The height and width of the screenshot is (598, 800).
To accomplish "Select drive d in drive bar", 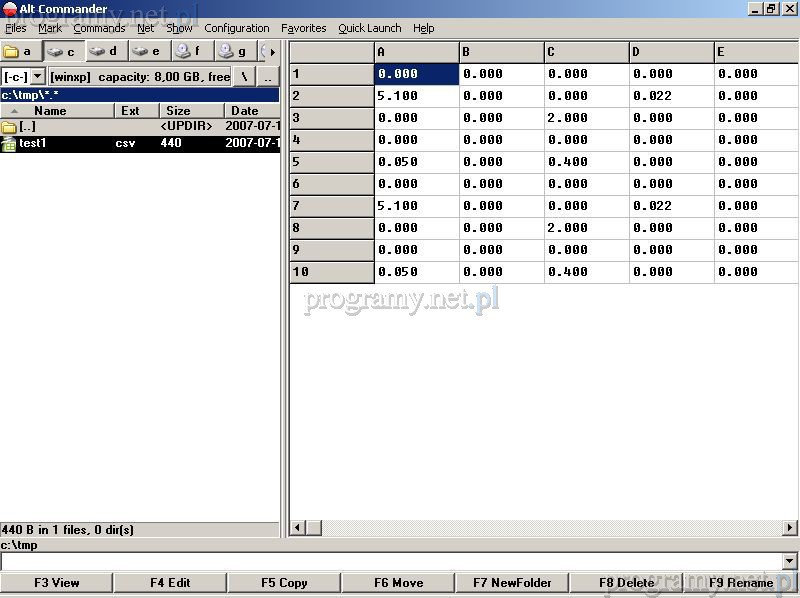I will (106, 51).
